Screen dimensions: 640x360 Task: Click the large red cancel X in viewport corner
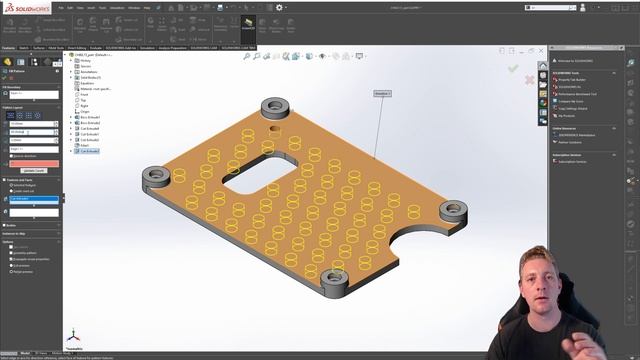530,80
